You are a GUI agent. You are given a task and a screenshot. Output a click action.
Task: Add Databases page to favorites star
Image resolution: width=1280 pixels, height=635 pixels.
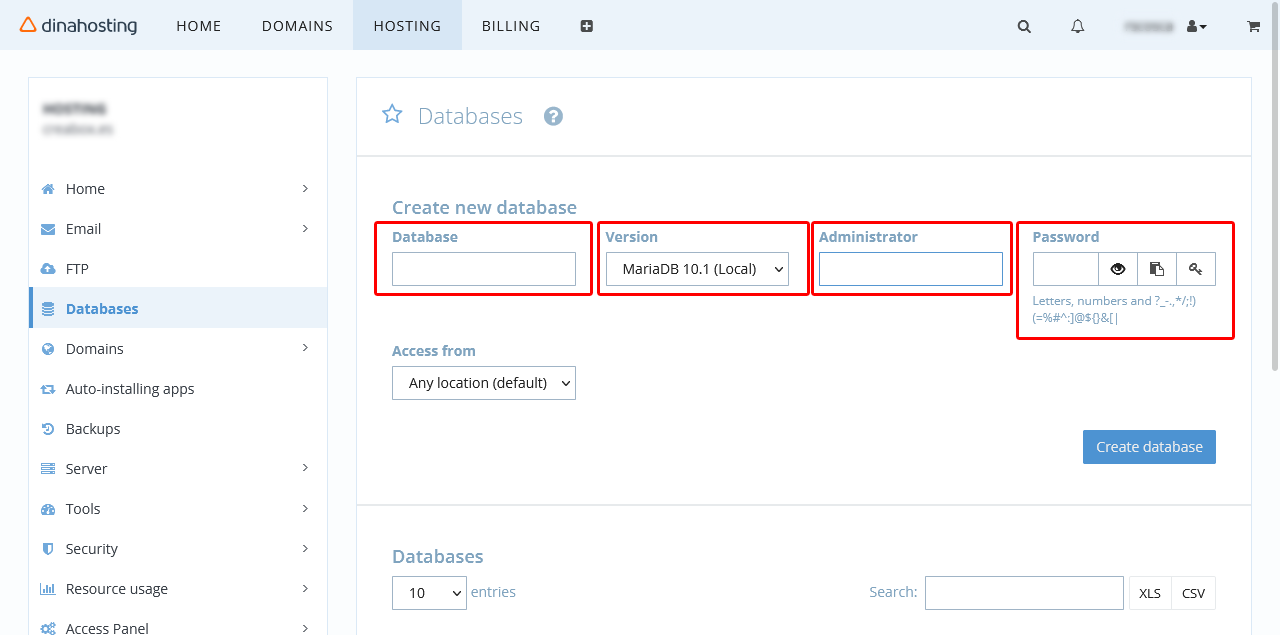click(392, 114)
